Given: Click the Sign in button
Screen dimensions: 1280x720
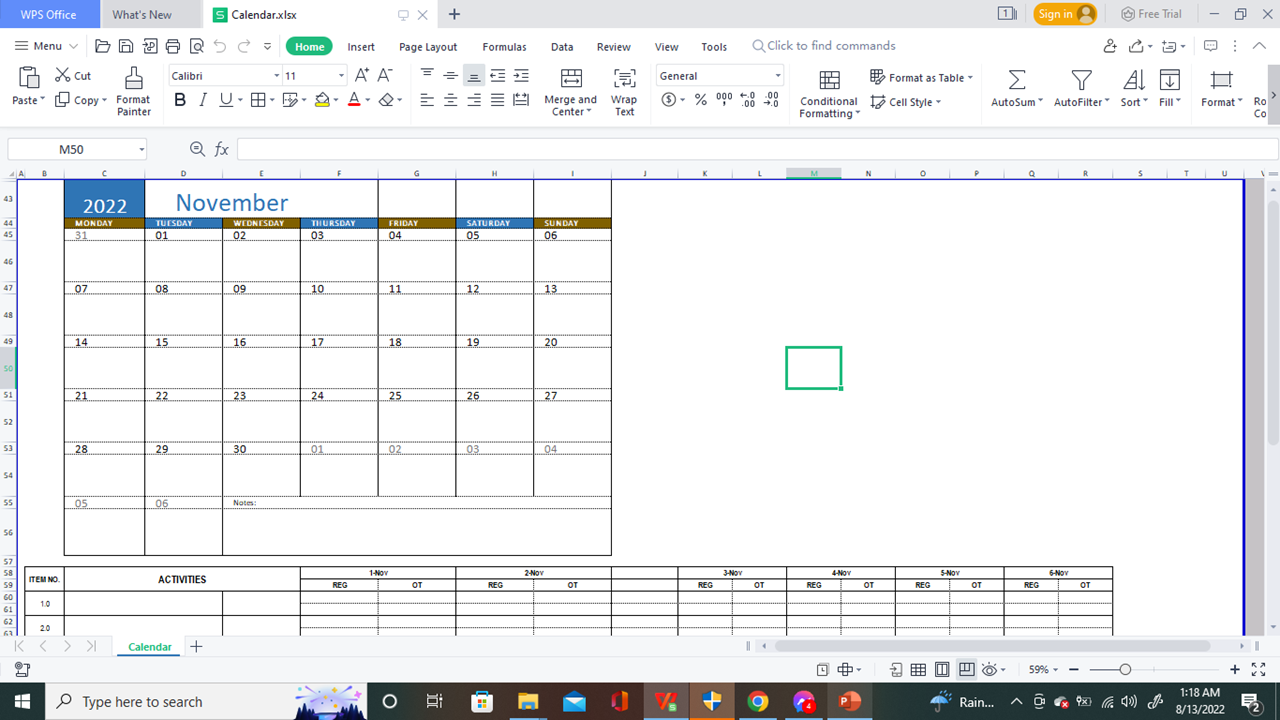Looking at the screenshot, I should coord(1065,14).
